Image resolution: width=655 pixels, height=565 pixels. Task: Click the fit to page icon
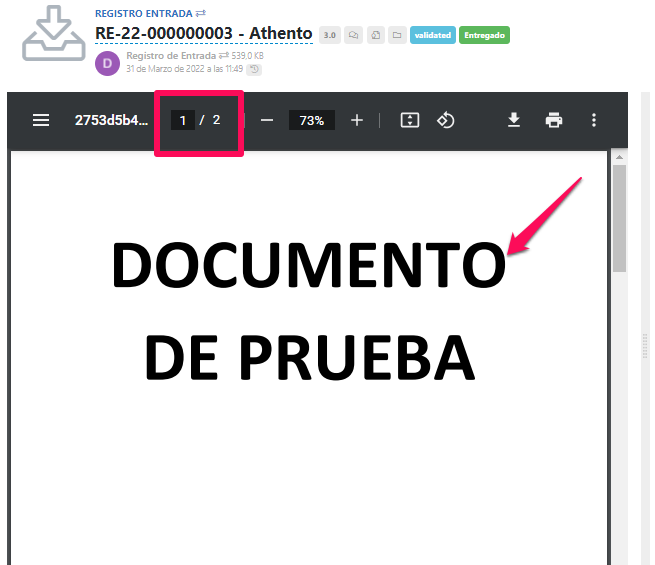click(x=409, y=120)
